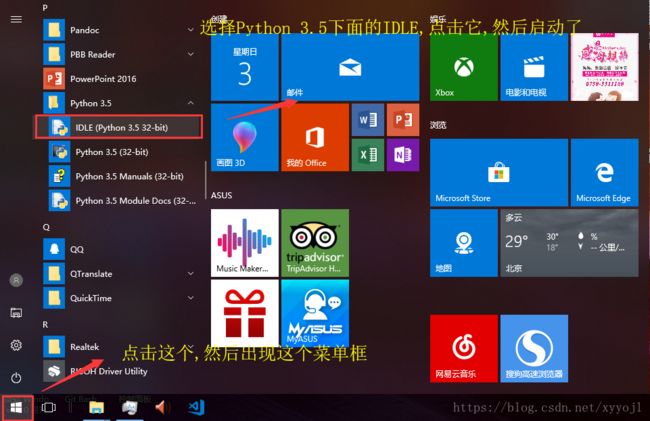Image resolution: width=650 pixels, height=421 pixels.
Task: Open the NetEase Cloud Music (网易云音乐) tile
Action: coord(463,348)
